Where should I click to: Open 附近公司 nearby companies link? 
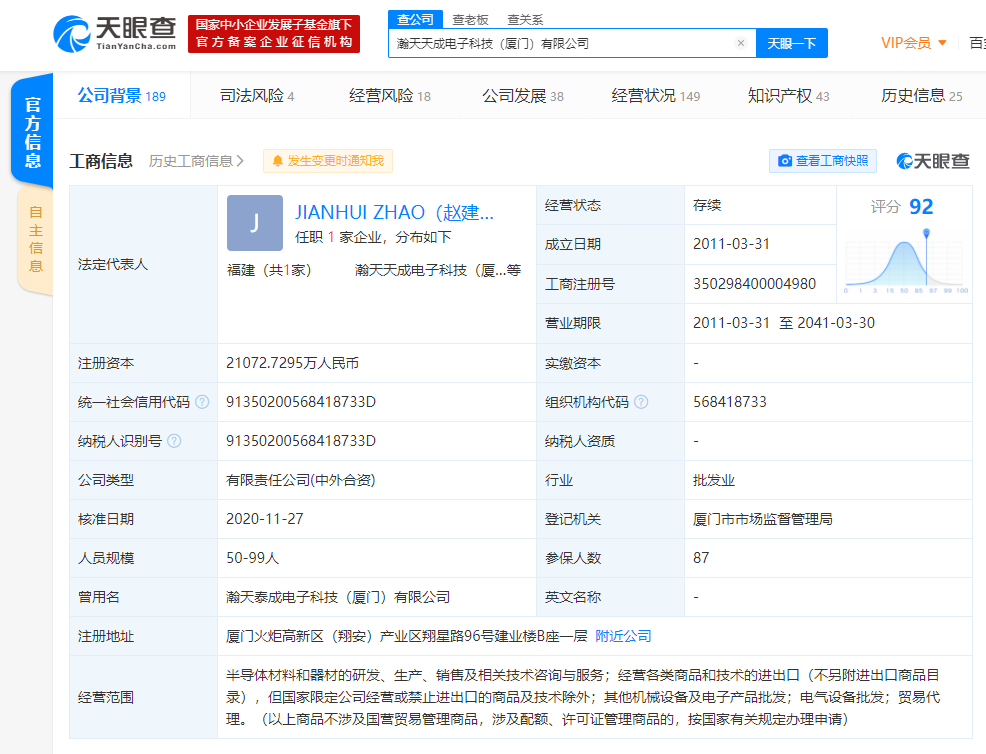click(623, 636)
